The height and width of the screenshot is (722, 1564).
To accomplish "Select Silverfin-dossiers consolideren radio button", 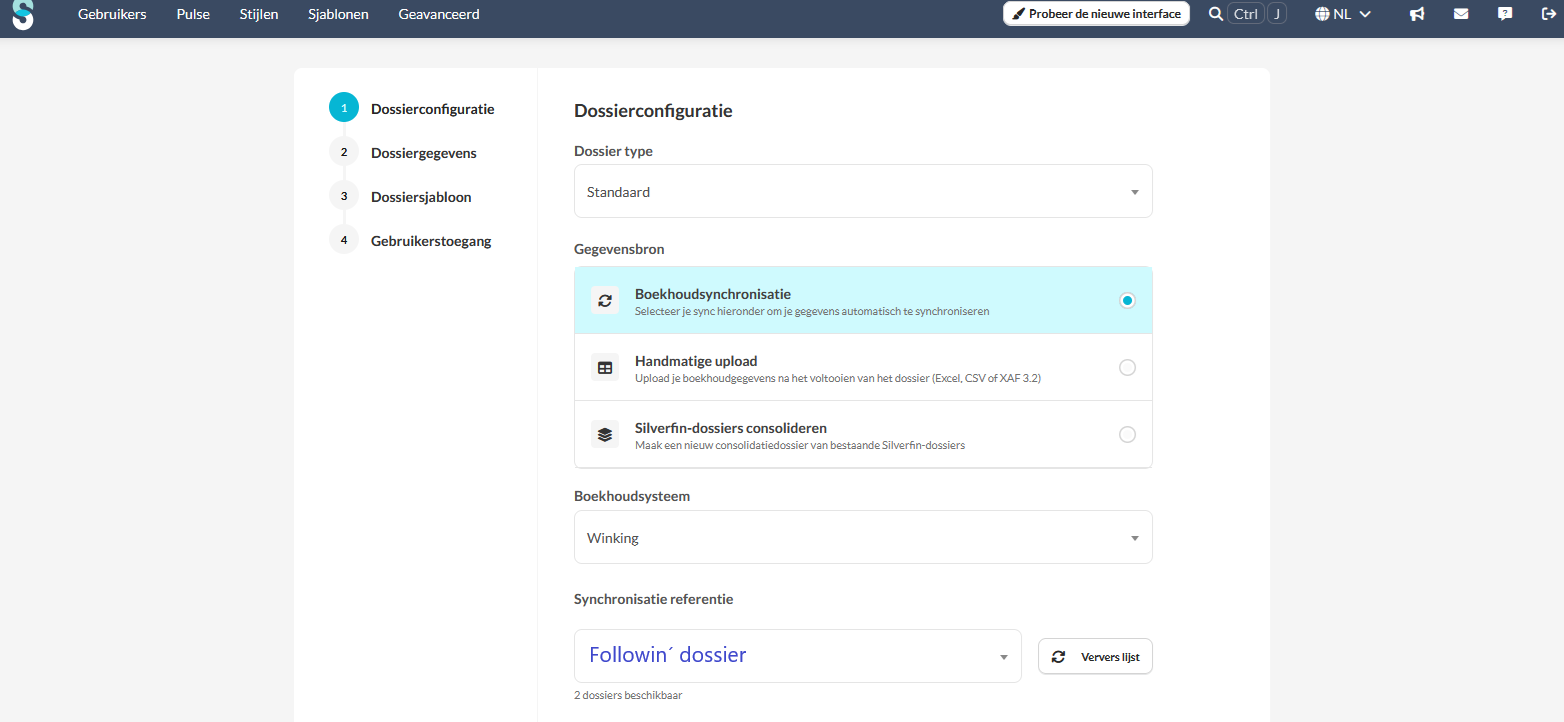I will 1127,434.
